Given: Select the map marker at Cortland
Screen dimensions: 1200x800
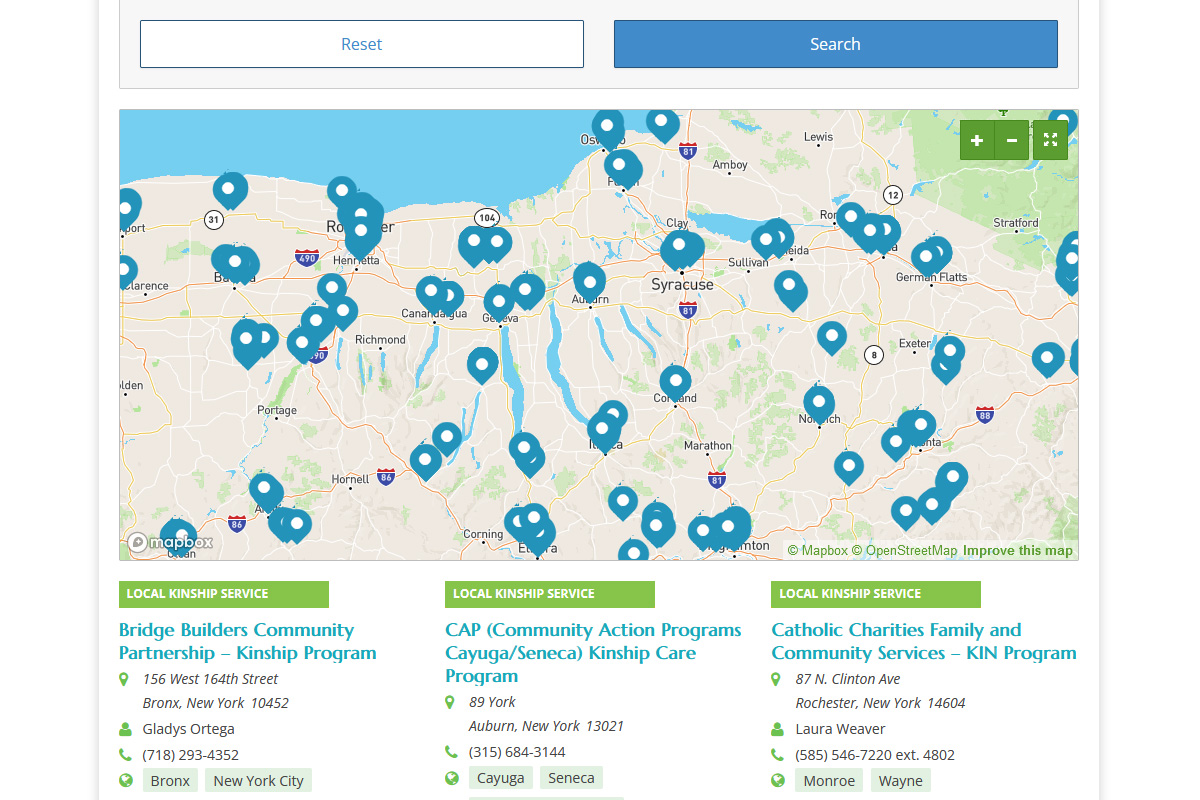Looking at the screenshot, I should 675,382.
